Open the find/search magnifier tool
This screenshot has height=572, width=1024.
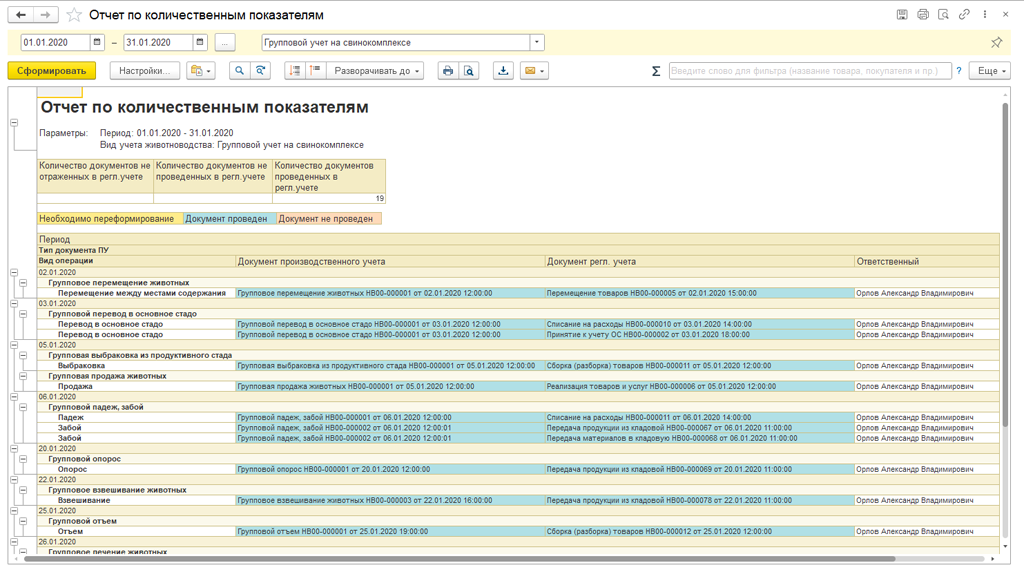(x=239, y=71)
